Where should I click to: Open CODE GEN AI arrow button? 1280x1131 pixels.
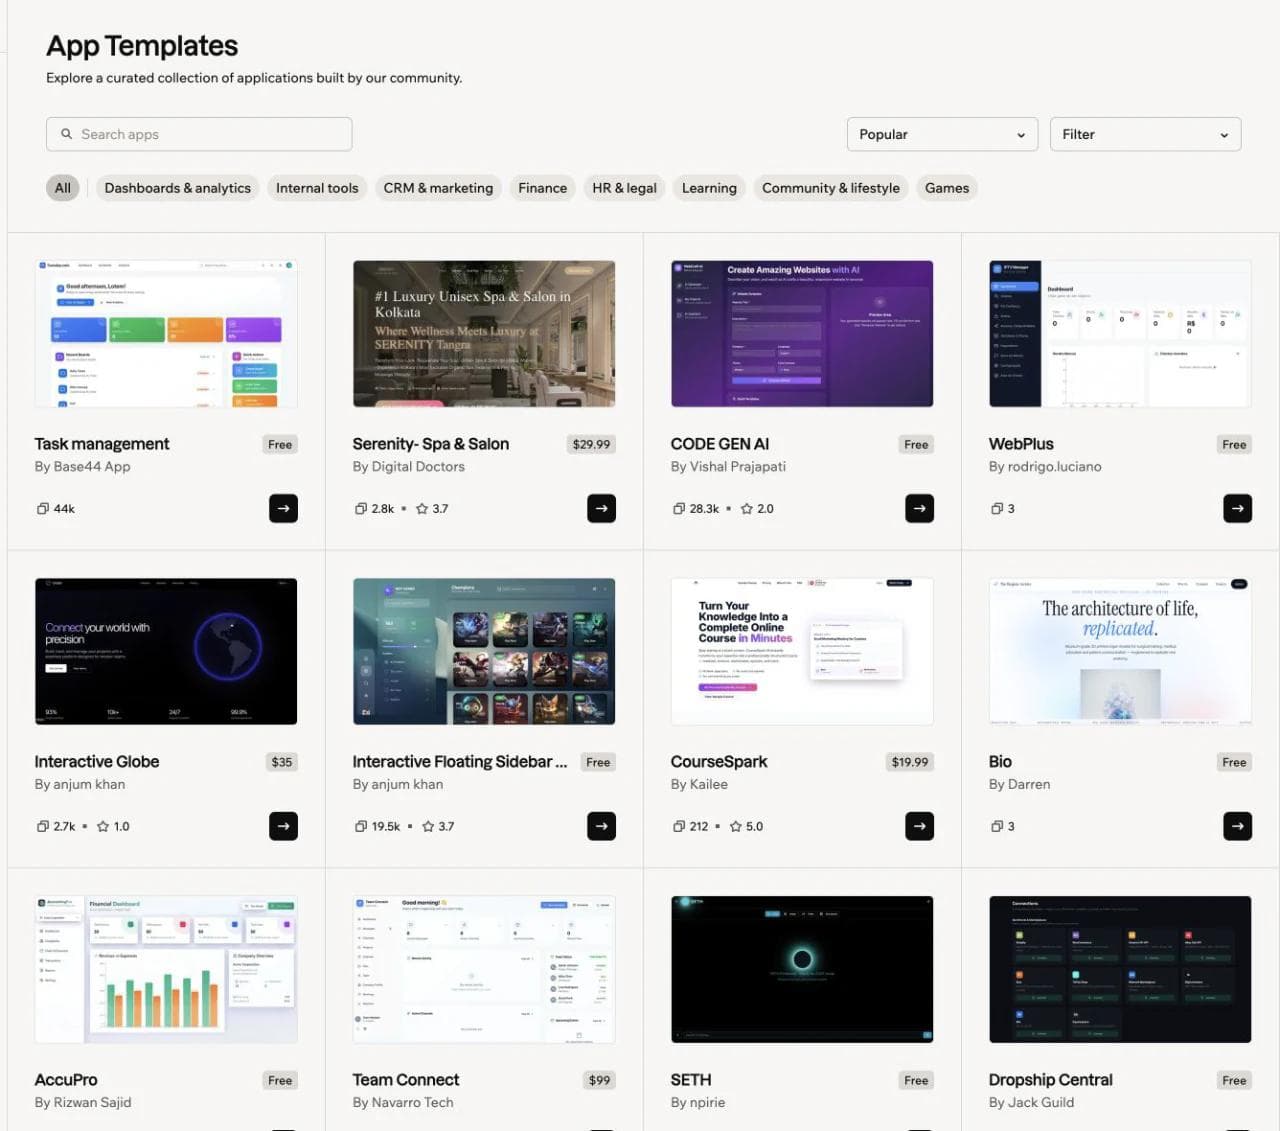pos(919,508)
